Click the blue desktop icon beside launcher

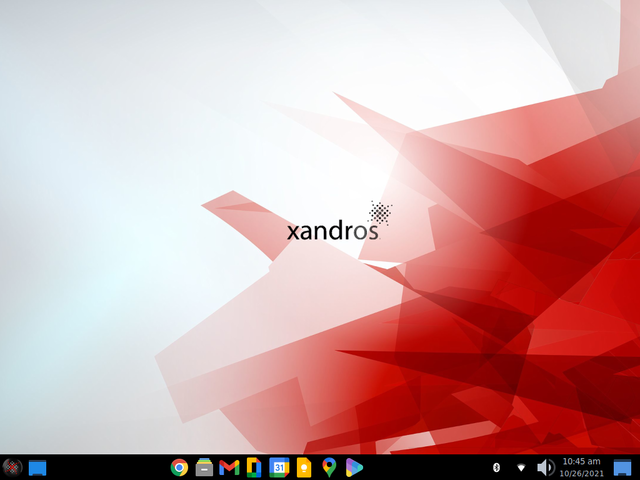(x=38, y=468)
